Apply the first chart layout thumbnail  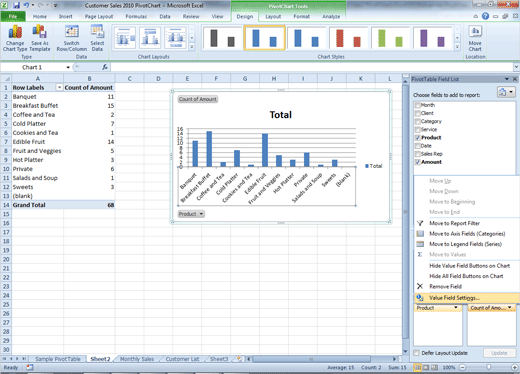(x=125, y=38)
